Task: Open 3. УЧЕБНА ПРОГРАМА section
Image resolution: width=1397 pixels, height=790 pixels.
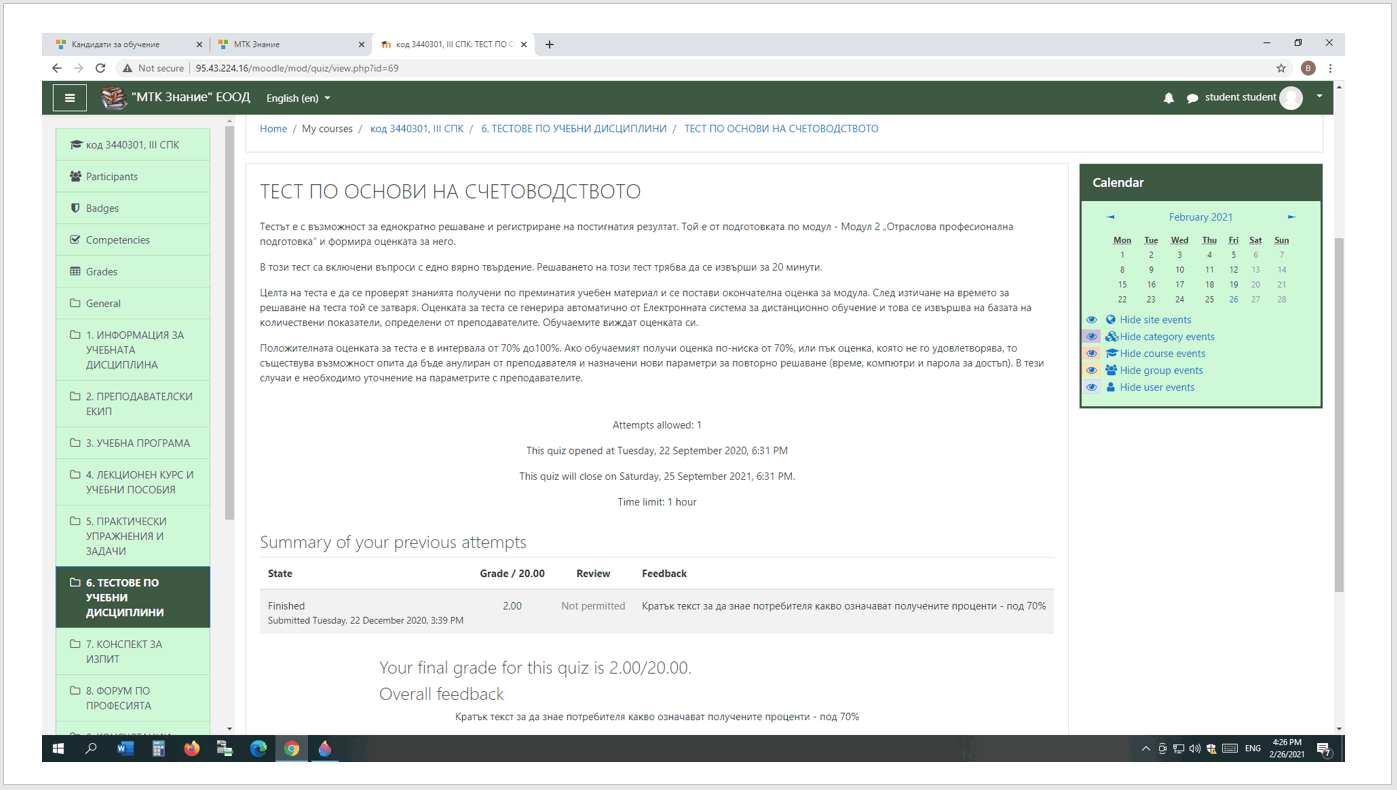Action: pos(133,443)
